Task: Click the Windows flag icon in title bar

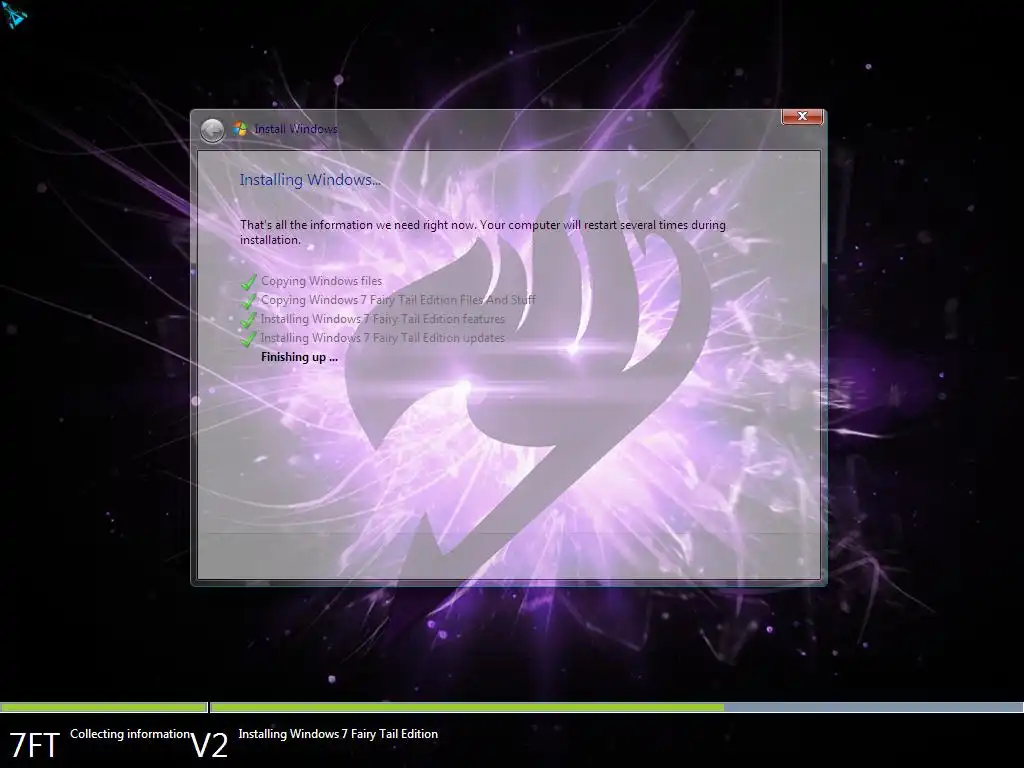Action: (240, 129)
